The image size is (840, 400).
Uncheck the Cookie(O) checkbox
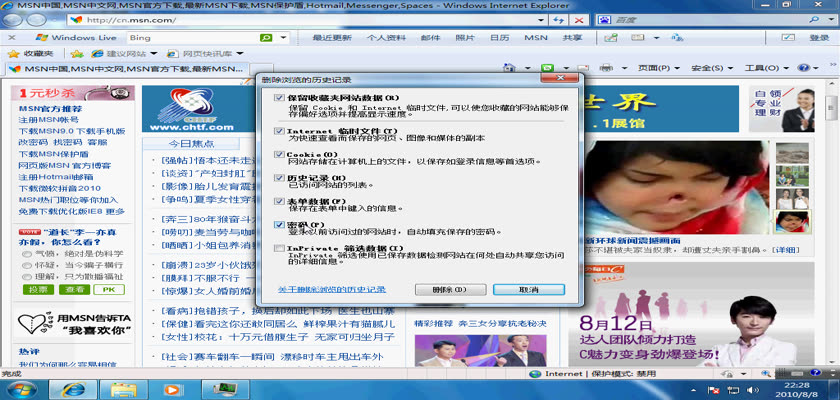279,154
